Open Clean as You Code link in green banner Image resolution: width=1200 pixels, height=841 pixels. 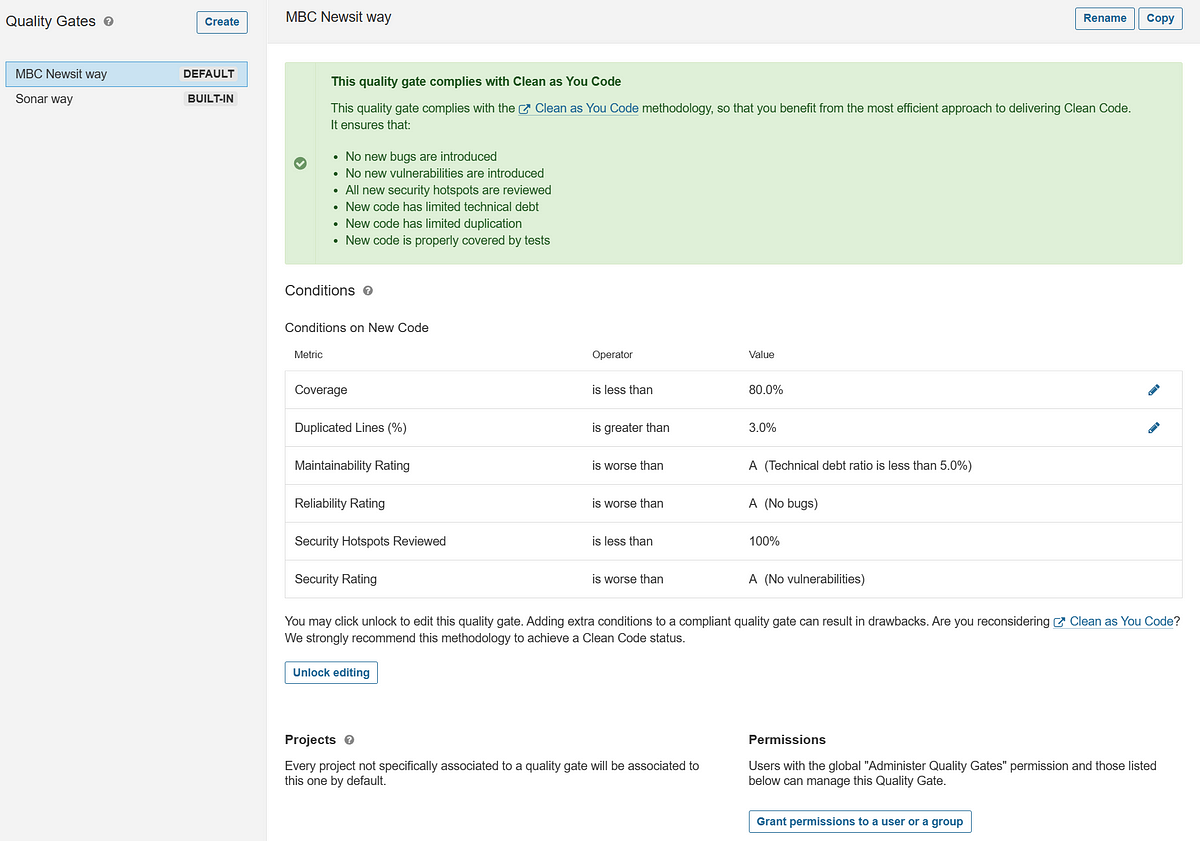587,108
